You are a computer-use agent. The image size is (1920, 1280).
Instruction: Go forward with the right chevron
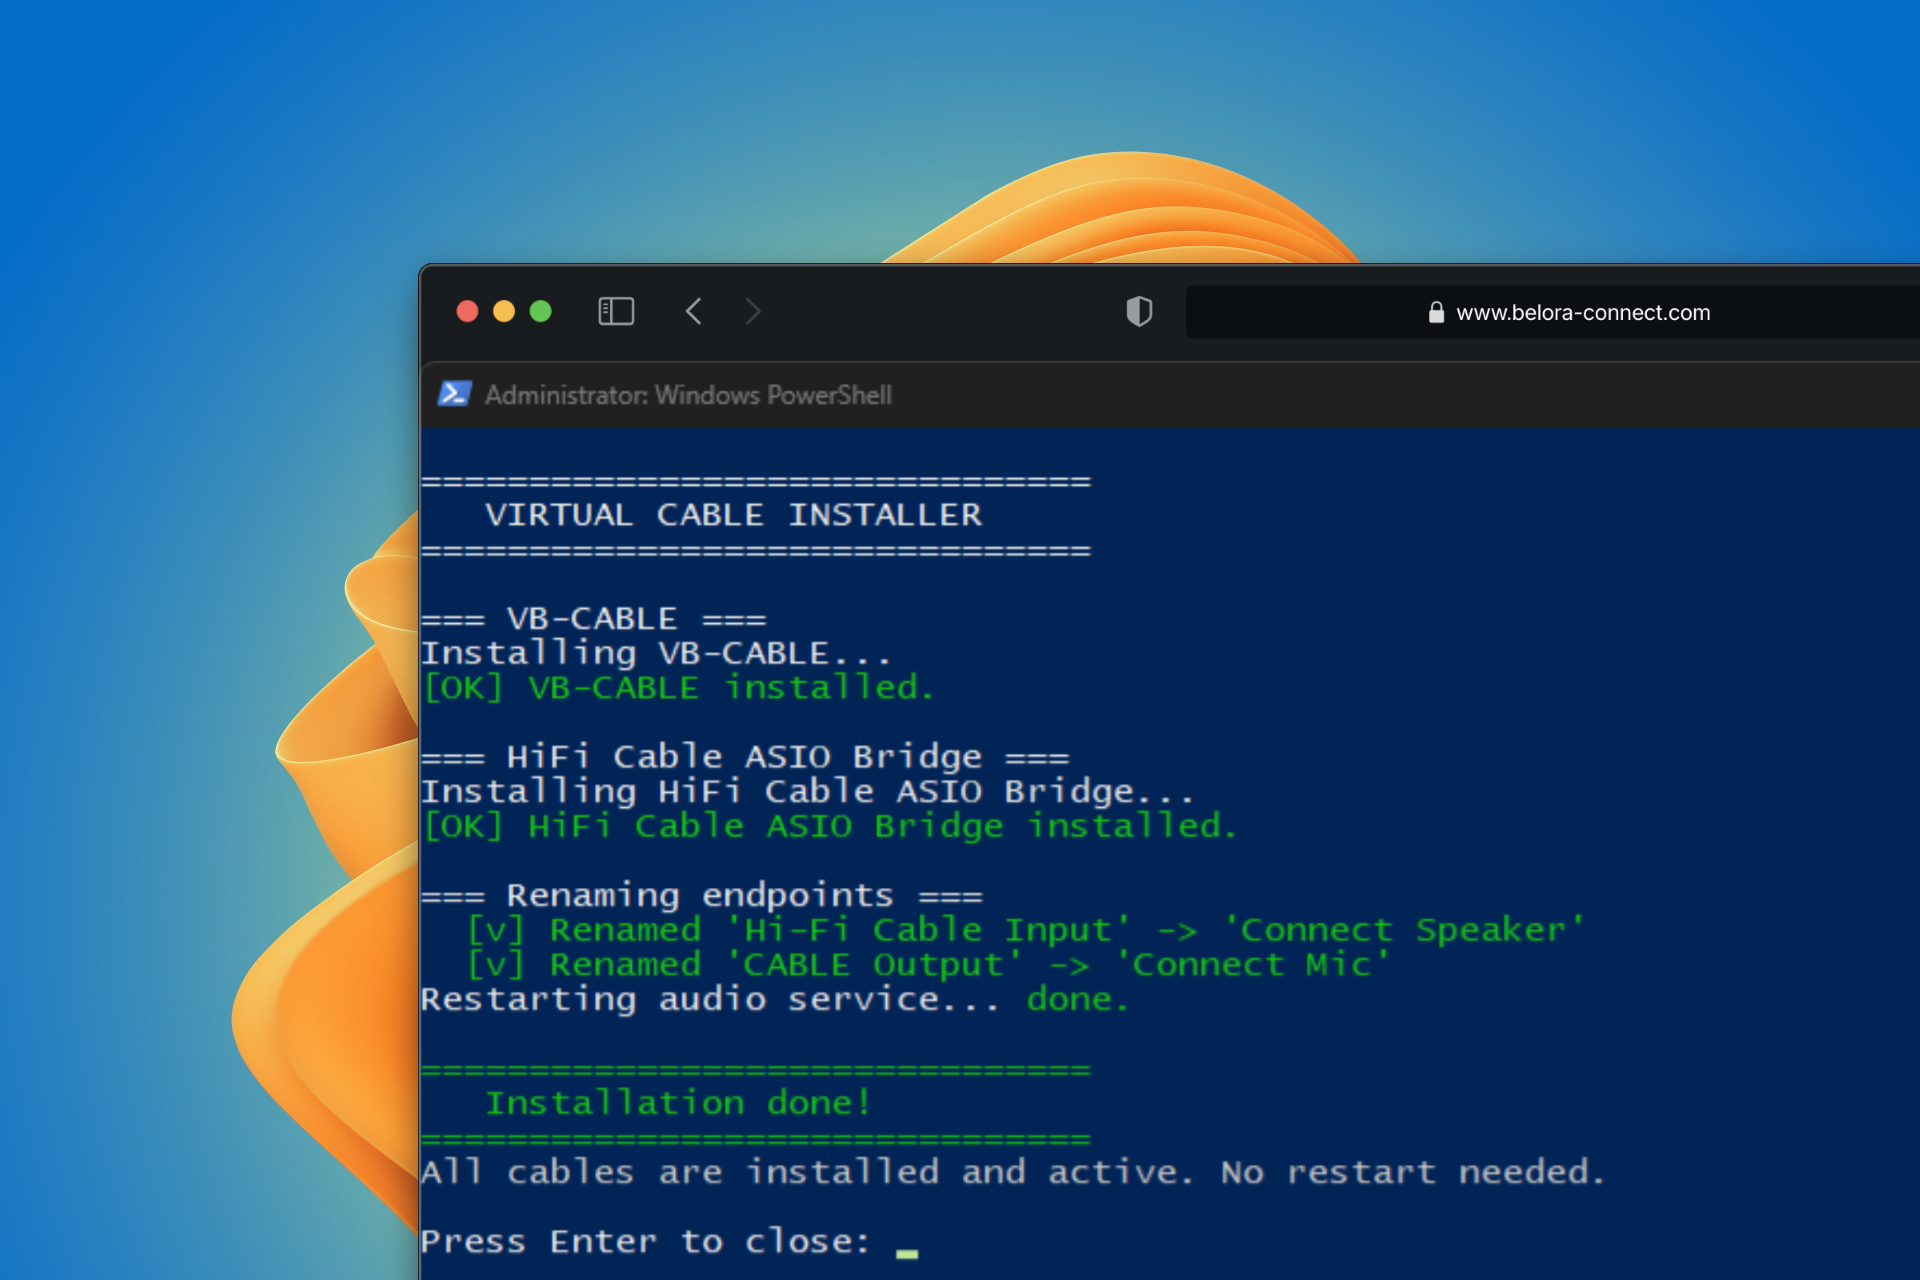click(x=753, y=311)
